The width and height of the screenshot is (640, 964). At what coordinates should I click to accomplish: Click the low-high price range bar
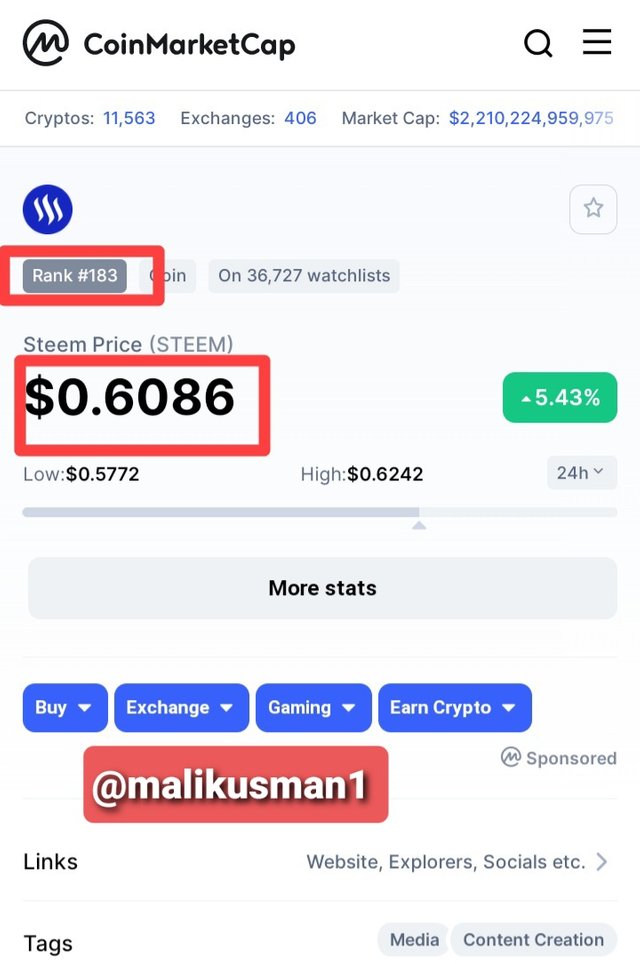(x=320, y=512)
